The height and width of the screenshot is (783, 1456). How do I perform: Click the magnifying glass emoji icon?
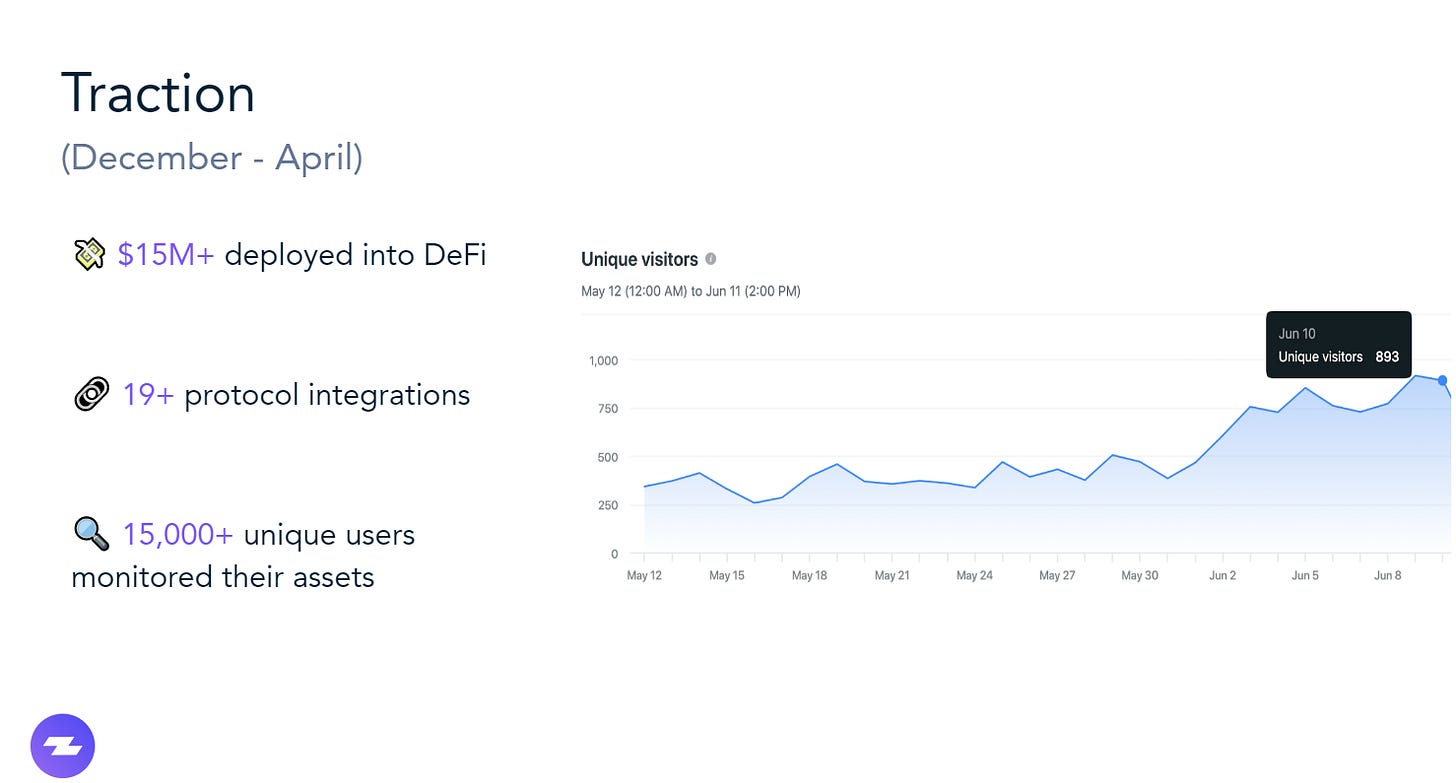pyautogui.click(x=91, y=534)
